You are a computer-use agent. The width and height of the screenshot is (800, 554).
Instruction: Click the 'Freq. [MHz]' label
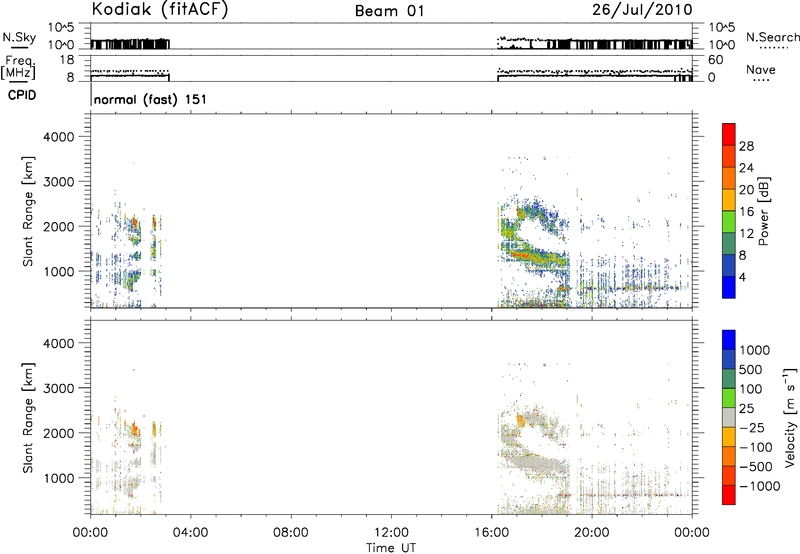click(x=18, y=68)
